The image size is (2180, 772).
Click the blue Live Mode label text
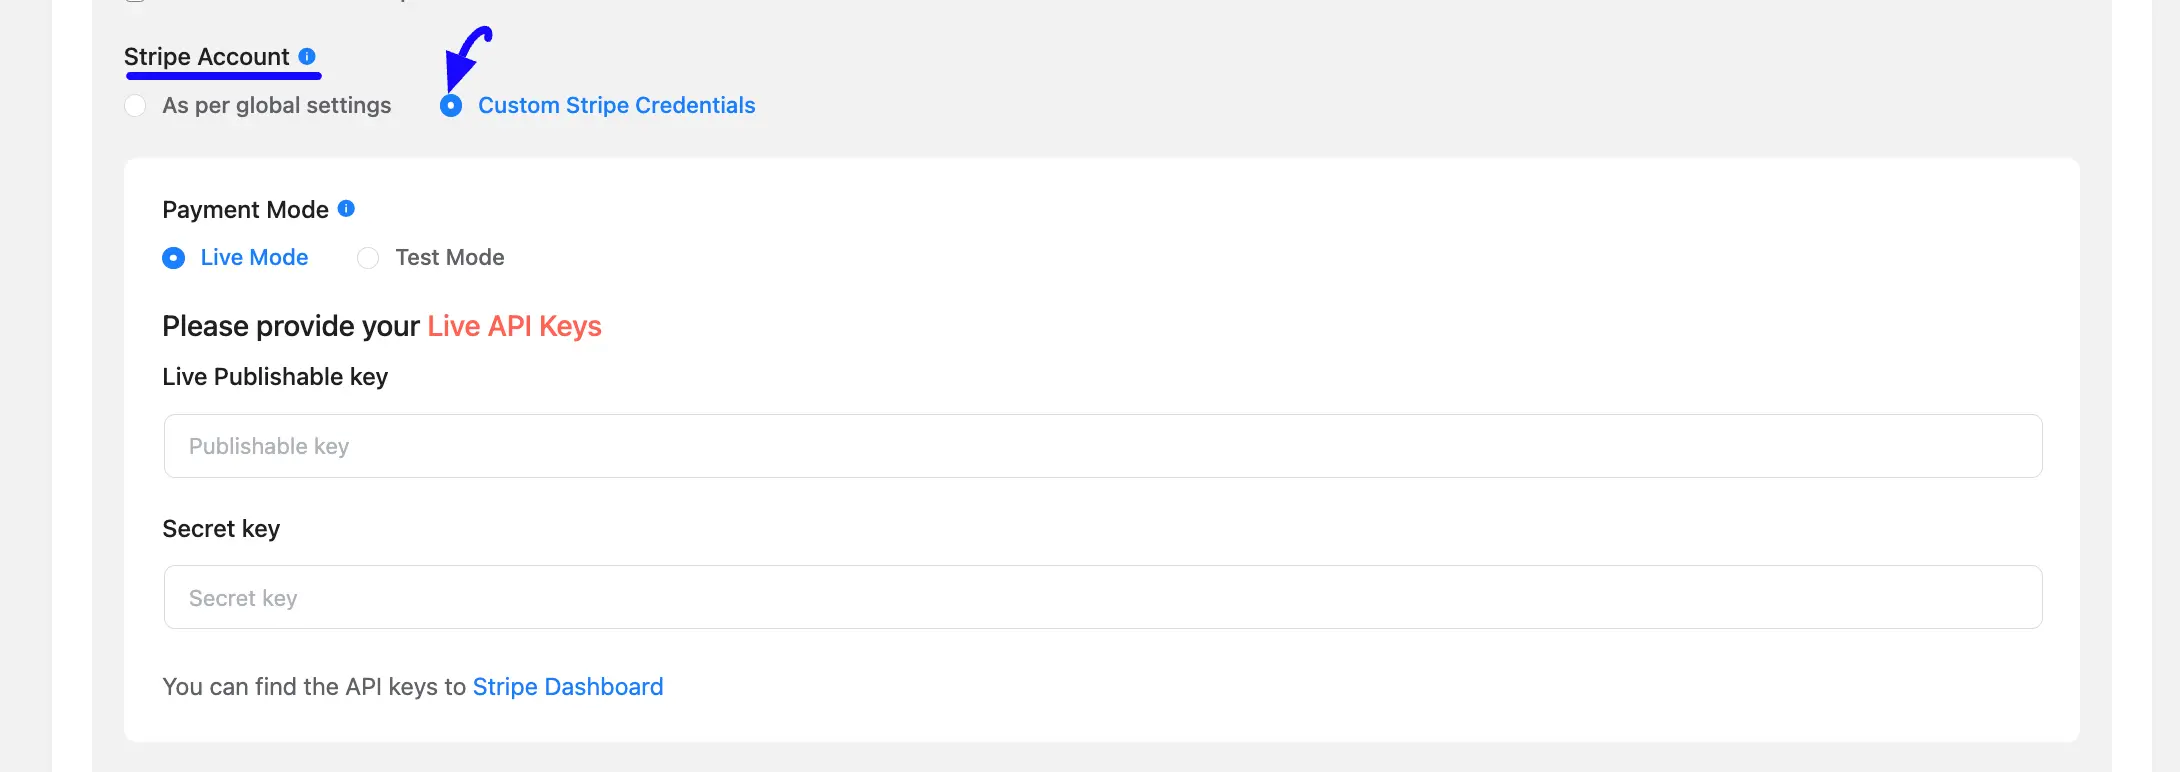(255, 258)
